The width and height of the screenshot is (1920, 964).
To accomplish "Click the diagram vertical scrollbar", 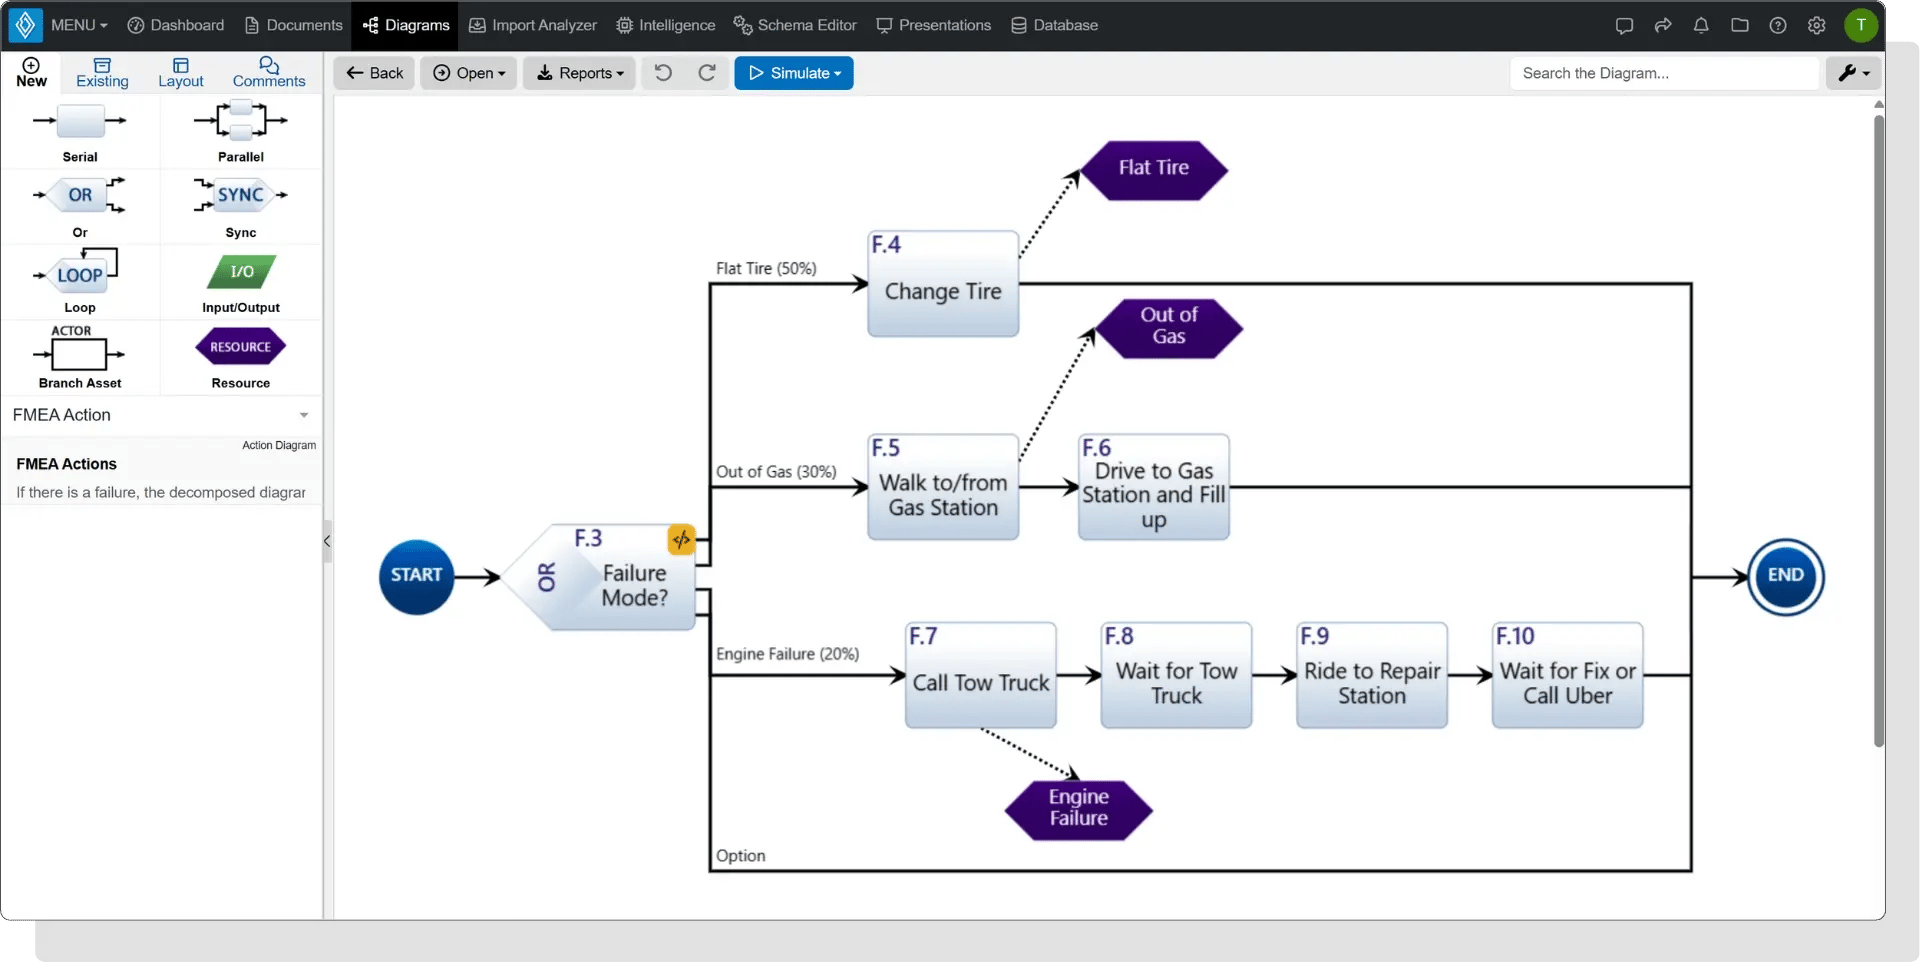I will tap(1879, 430).
